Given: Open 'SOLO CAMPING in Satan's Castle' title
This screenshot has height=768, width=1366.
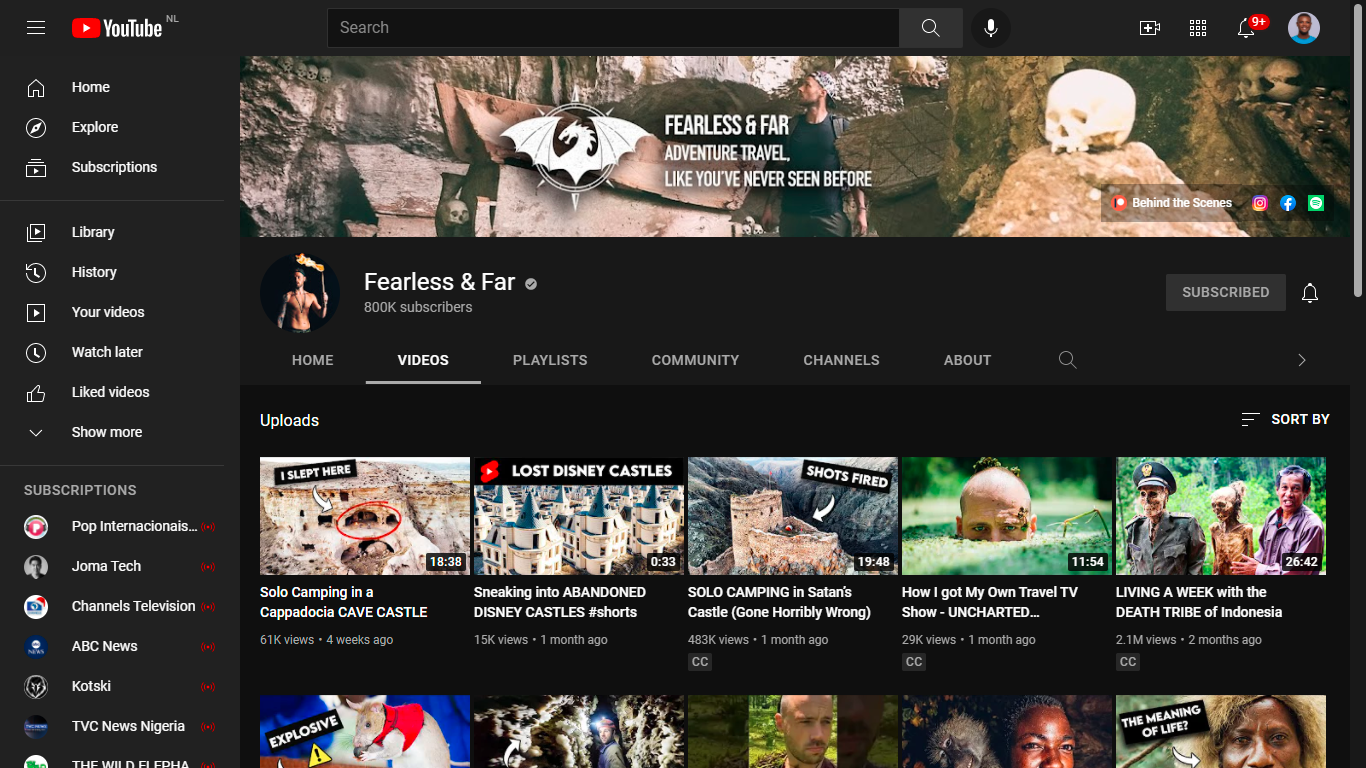Looking at the screenshot, I should 780,602.
